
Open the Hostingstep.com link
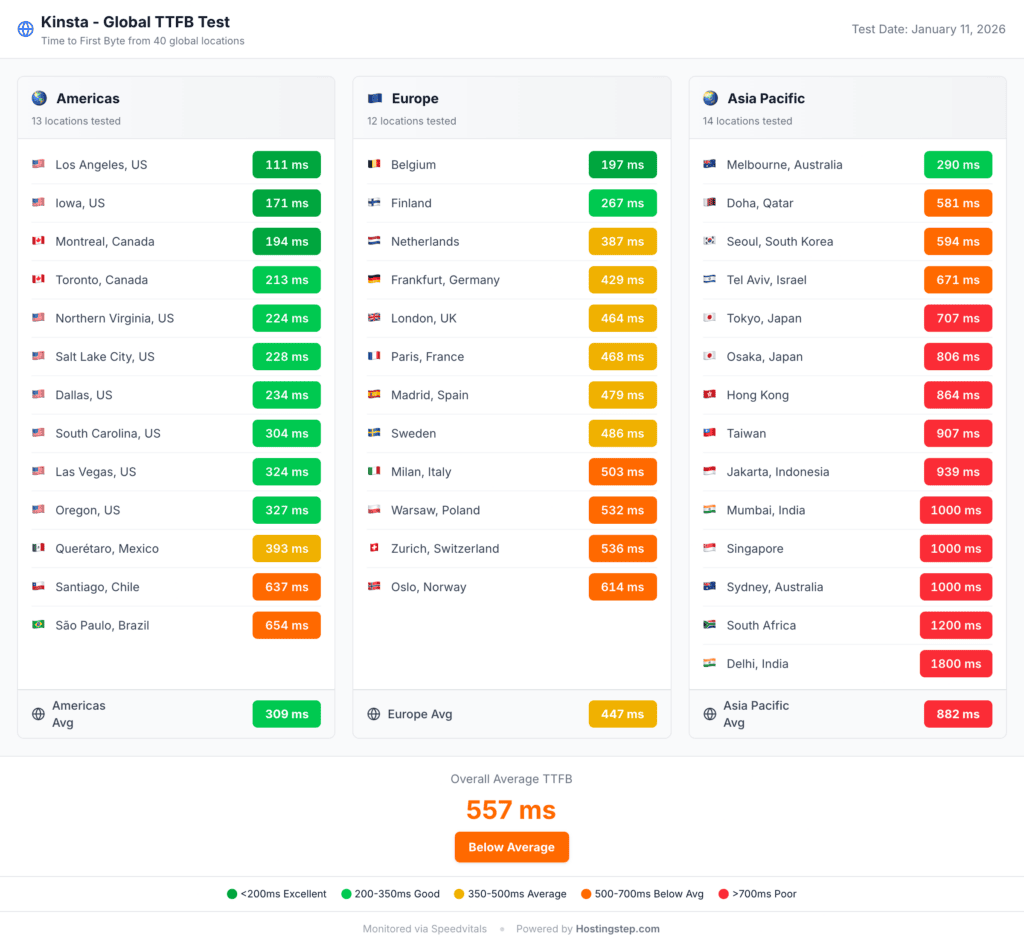coord(617,929)
